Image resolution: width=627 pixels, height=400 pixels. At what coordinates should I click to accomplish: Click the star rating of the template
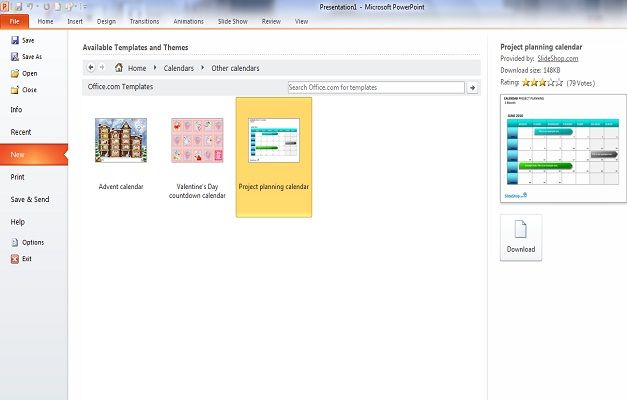542,83
